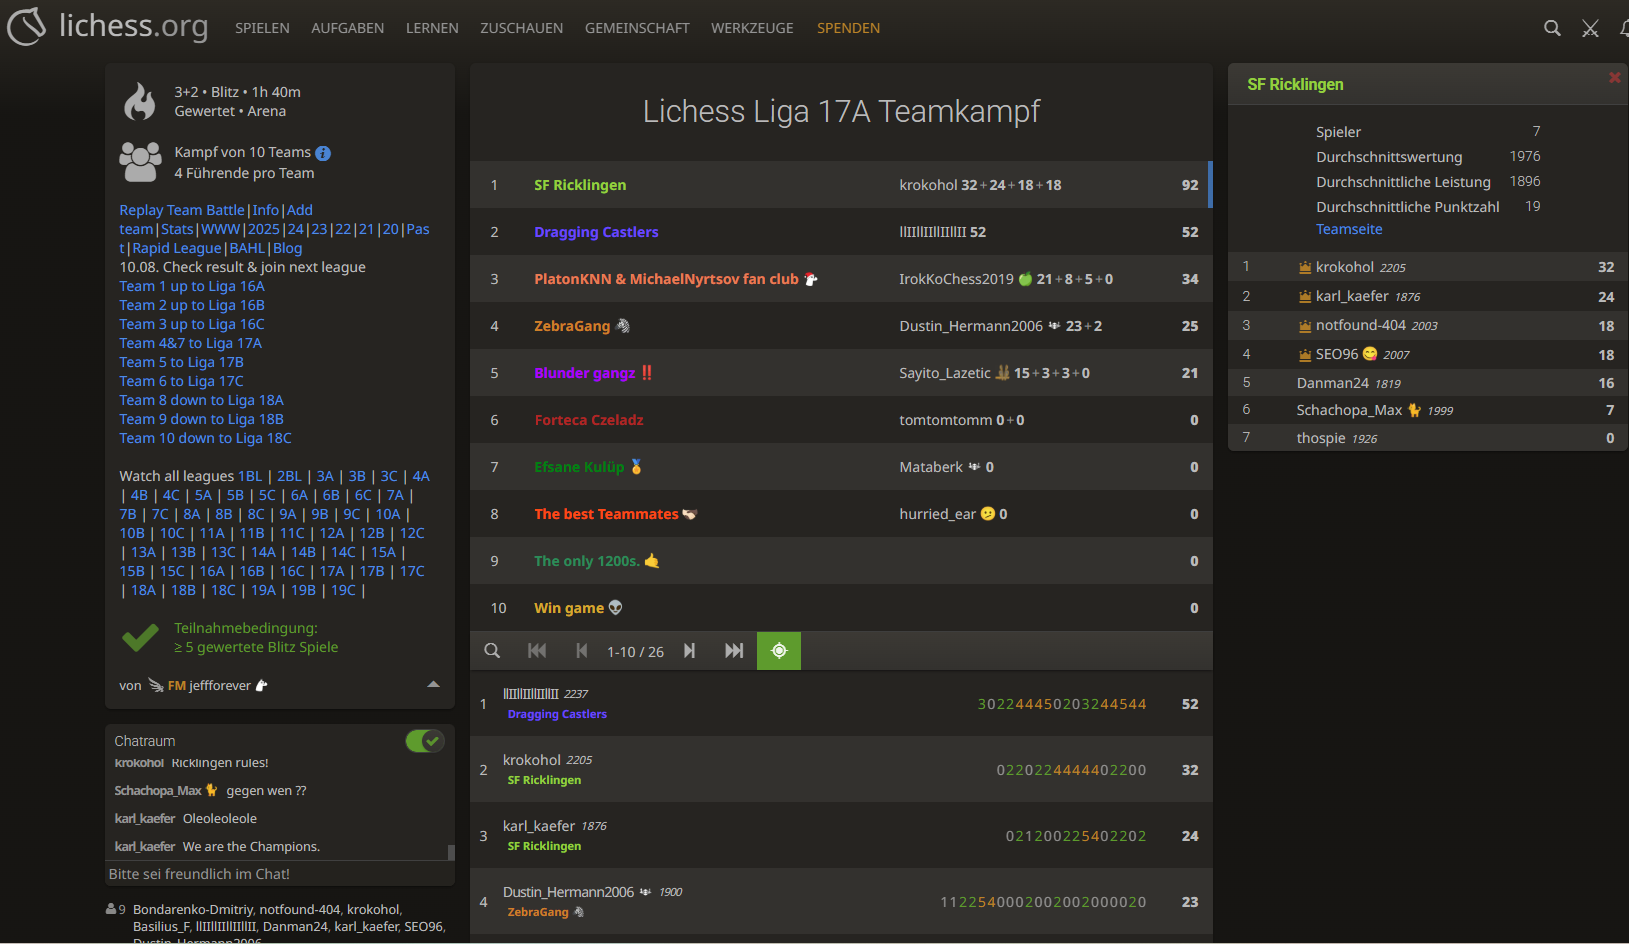Open the BAHL link
The width and height of the screenshot is (1629, 944).
[247, 248]
